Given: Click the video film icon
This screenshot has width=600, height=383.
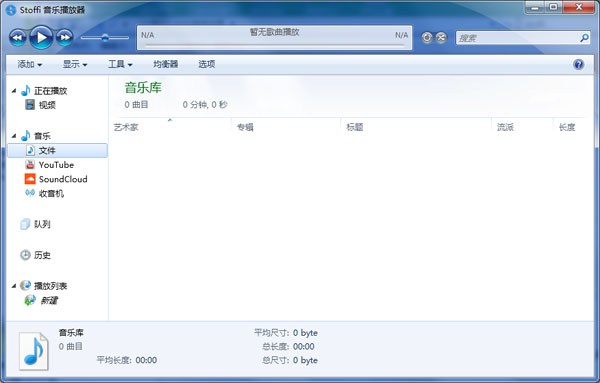Looking at the screenshot, I should (30, 104).
